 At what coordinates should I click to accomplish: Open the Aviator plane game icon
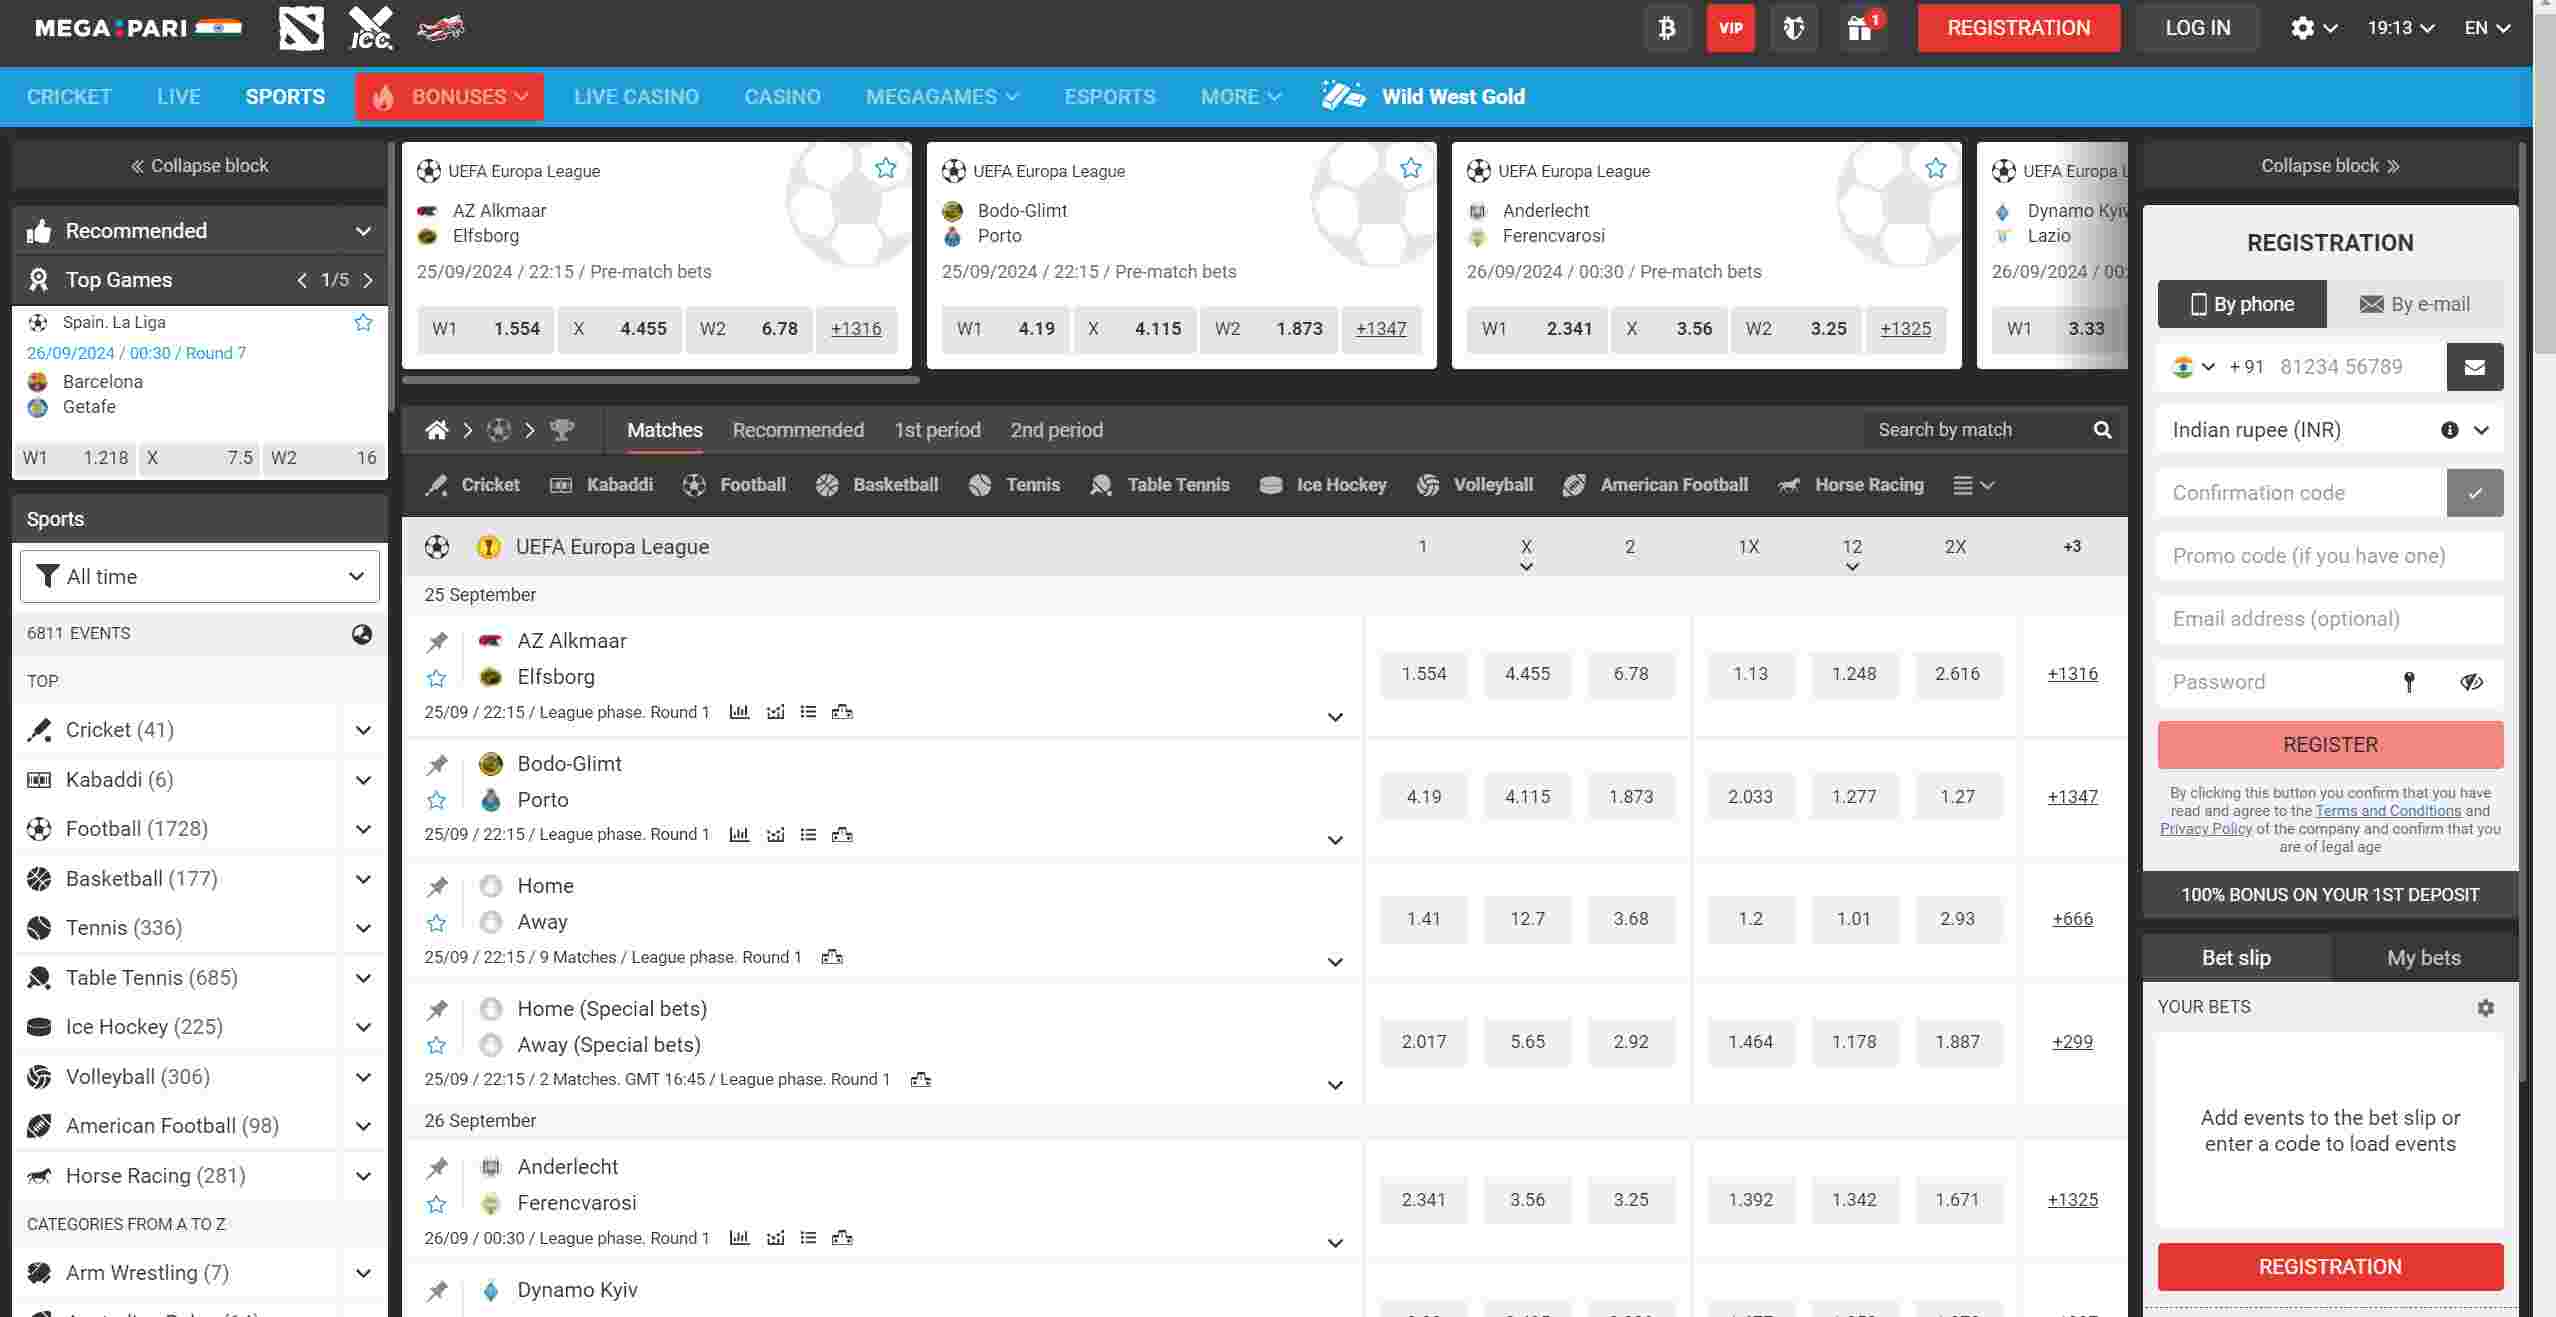point(440,28)
